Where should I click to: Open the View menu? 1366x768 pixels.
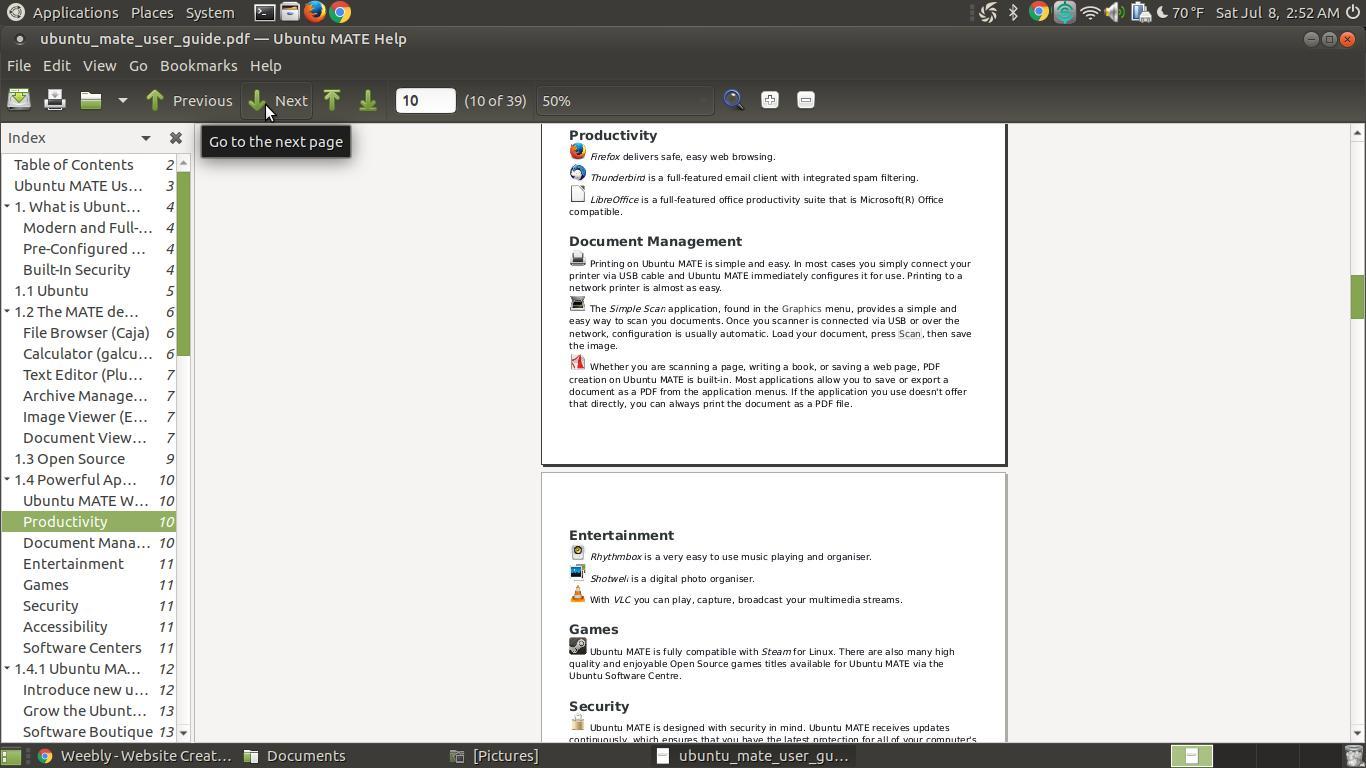click(99, 65)
